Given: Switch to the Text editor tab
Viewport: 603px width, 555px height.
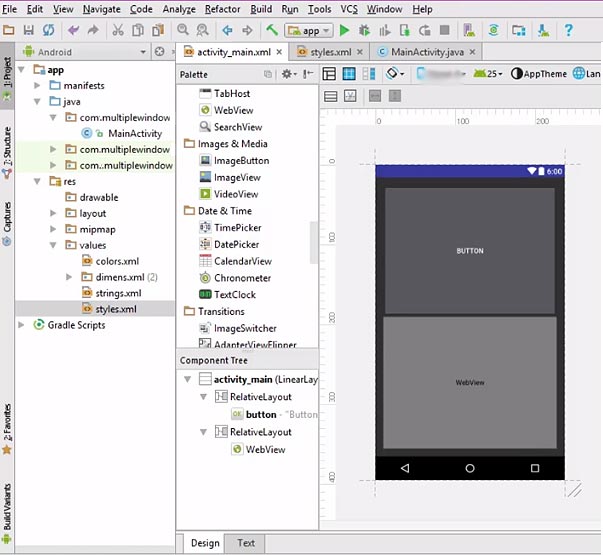Looking at the screenshot, I should click(x=245, y=543).
